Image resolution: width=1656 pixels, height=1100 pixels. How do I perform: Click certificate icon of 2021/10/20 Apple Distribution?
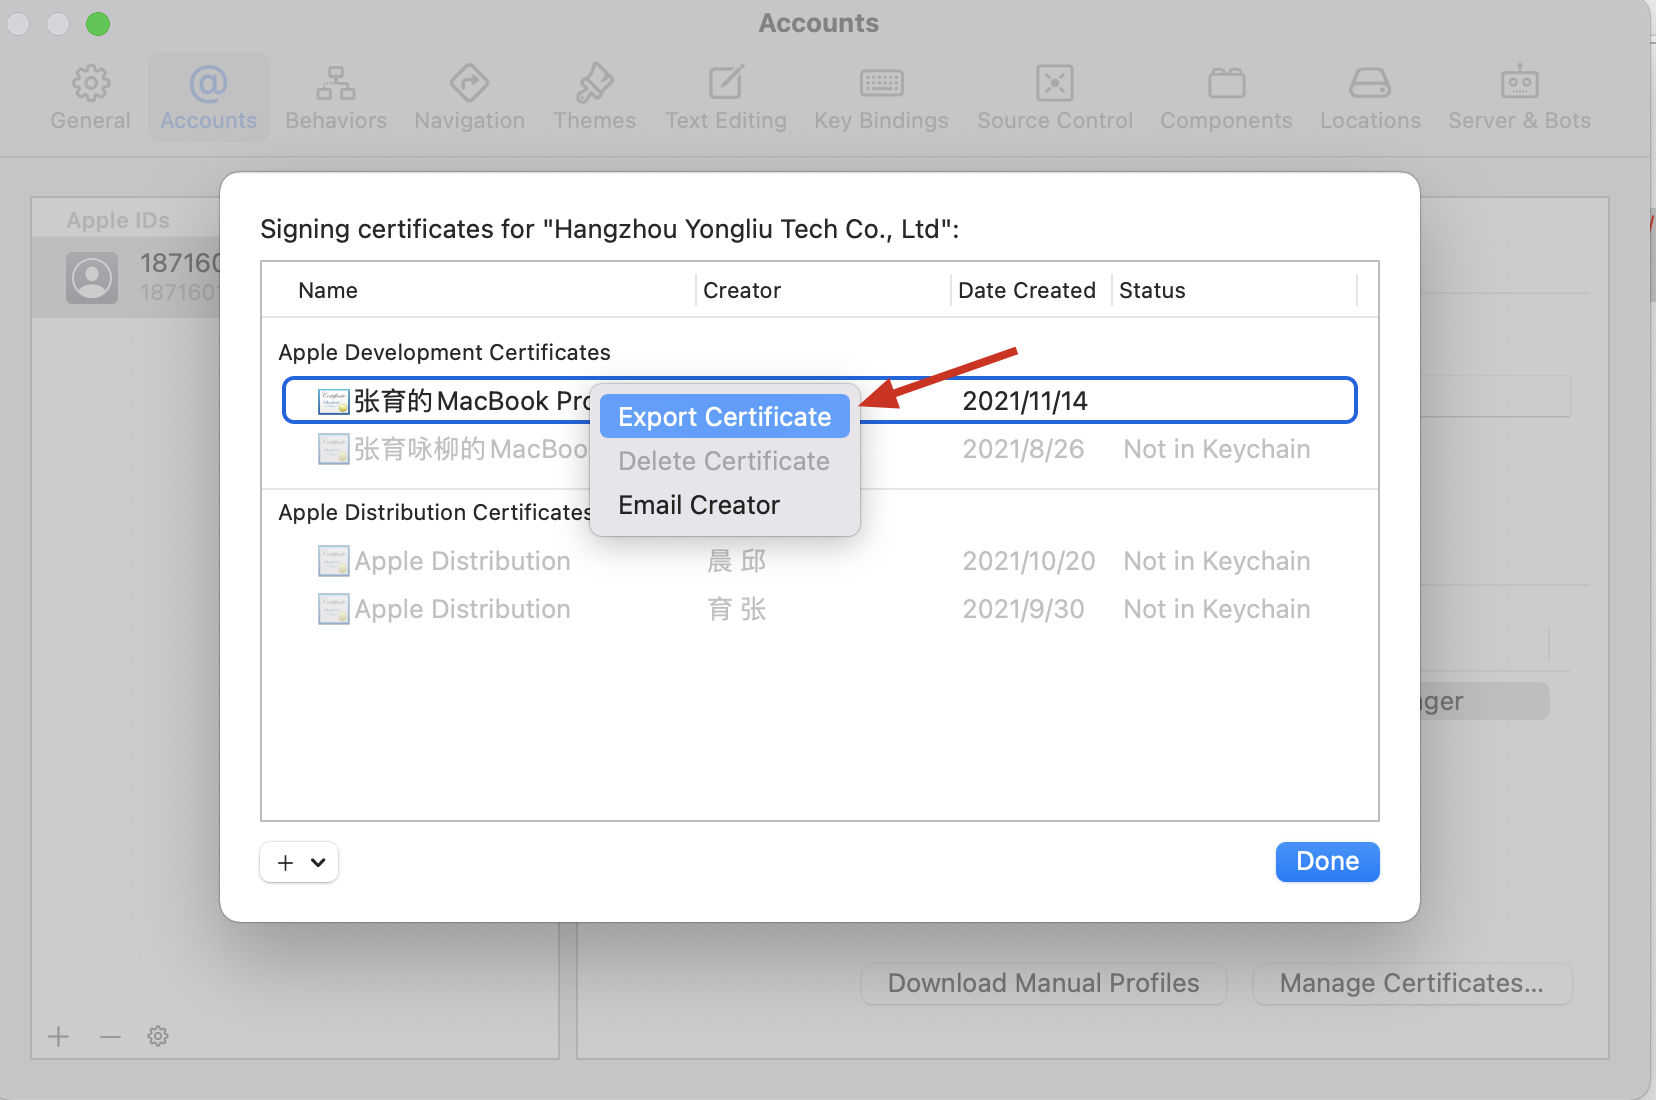click(334, 561)
